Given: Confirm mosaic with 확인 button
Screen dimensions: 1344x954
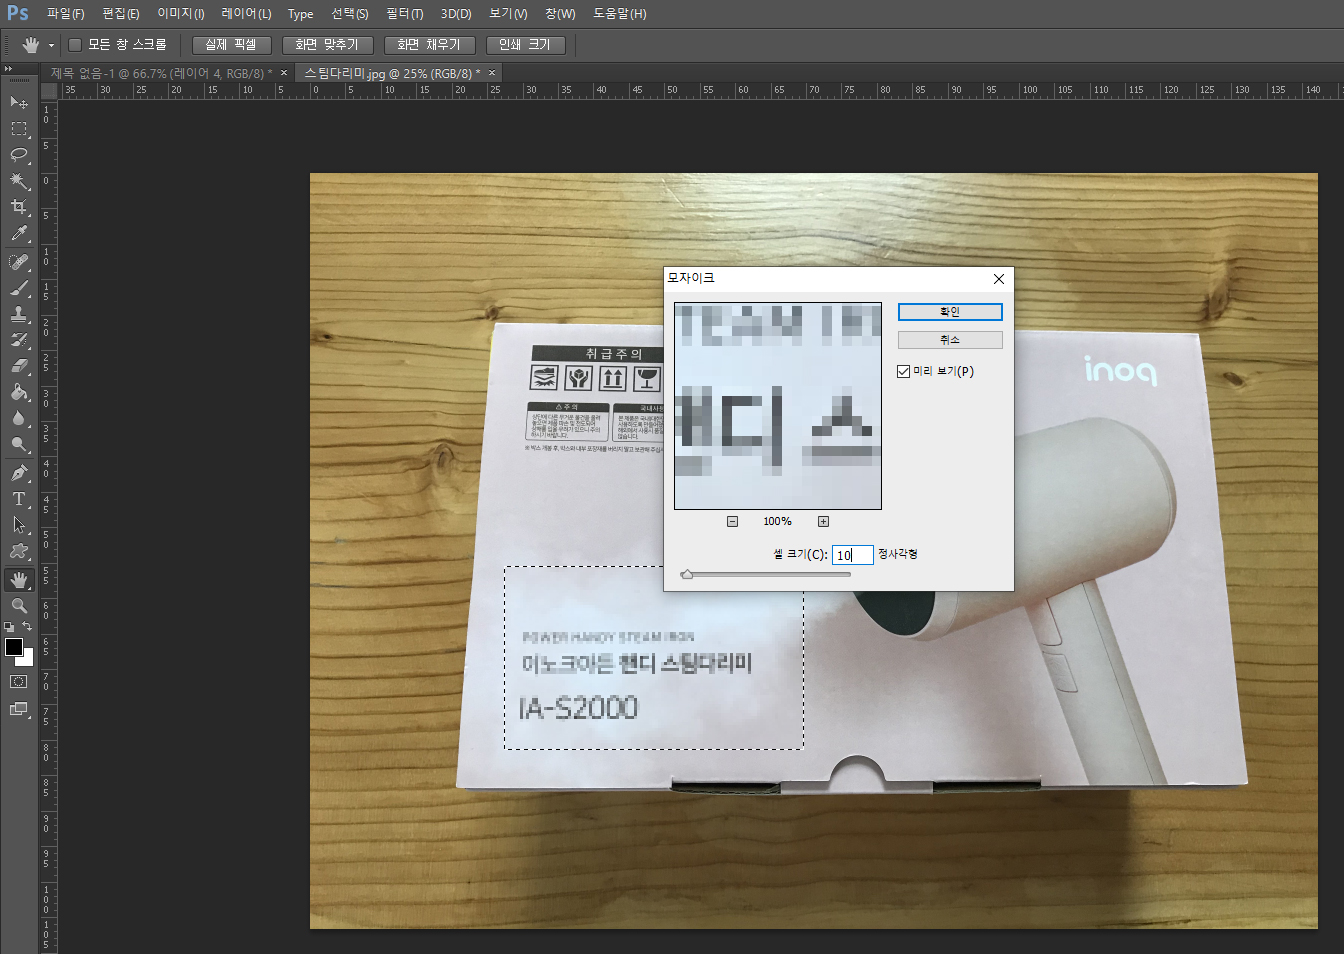Looking at the screenshot, I should [950, 312].
